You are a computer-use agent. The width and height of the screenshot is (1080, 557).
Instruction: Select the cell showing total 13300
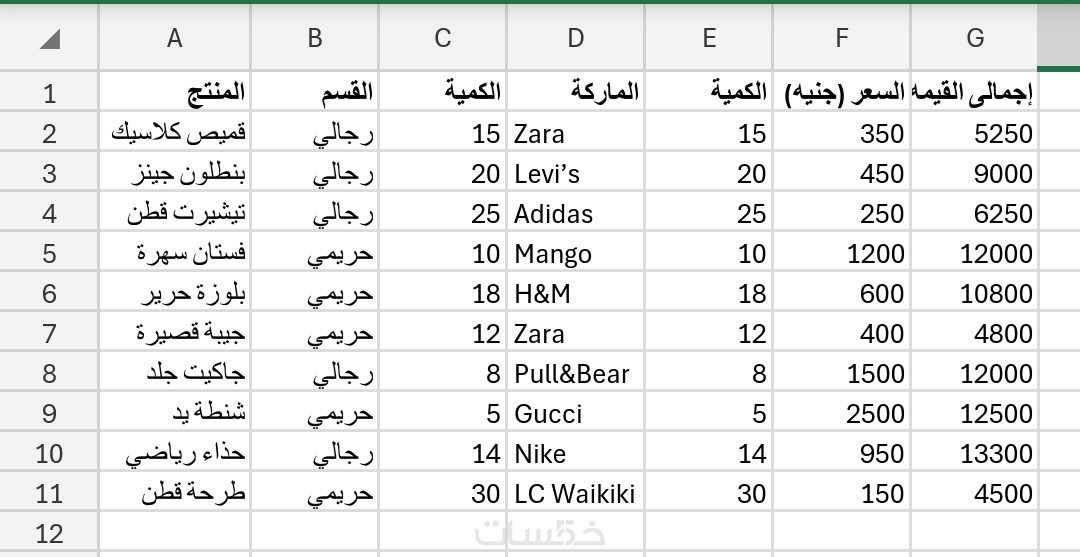coord(975,454)
